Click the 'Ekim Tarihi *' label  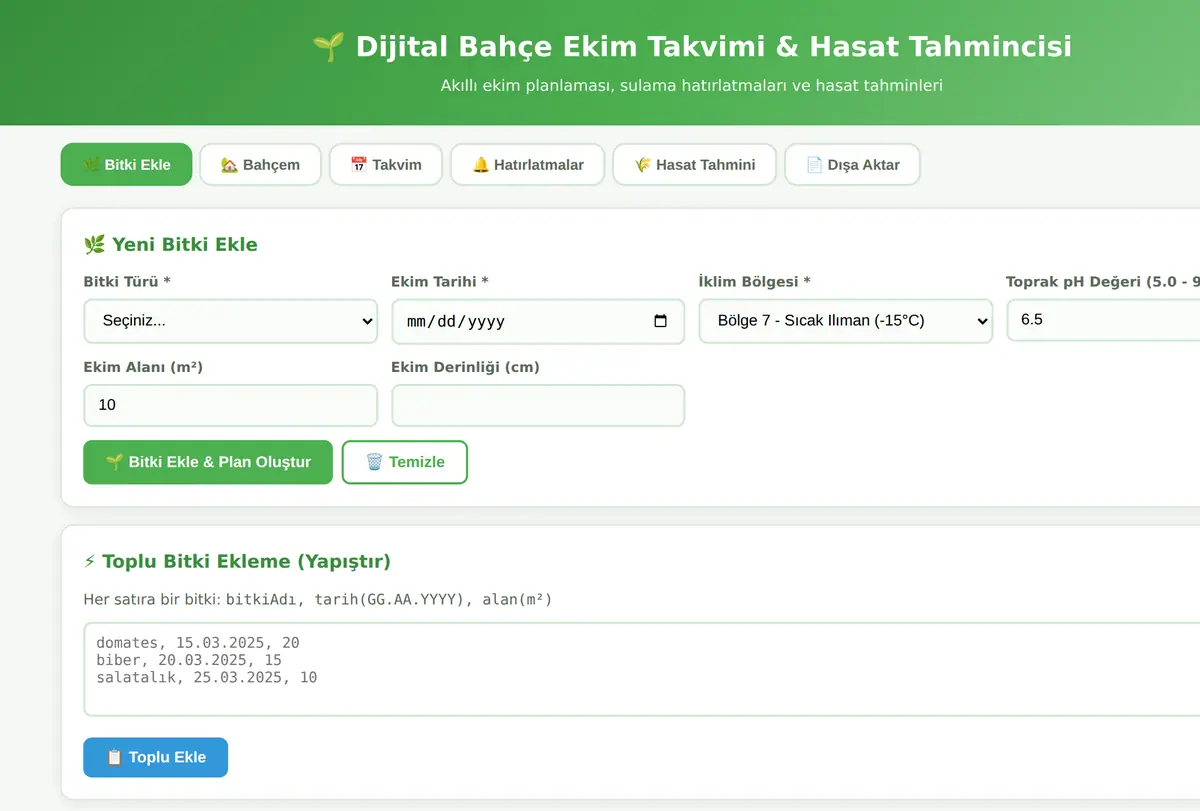coord(440,282)
